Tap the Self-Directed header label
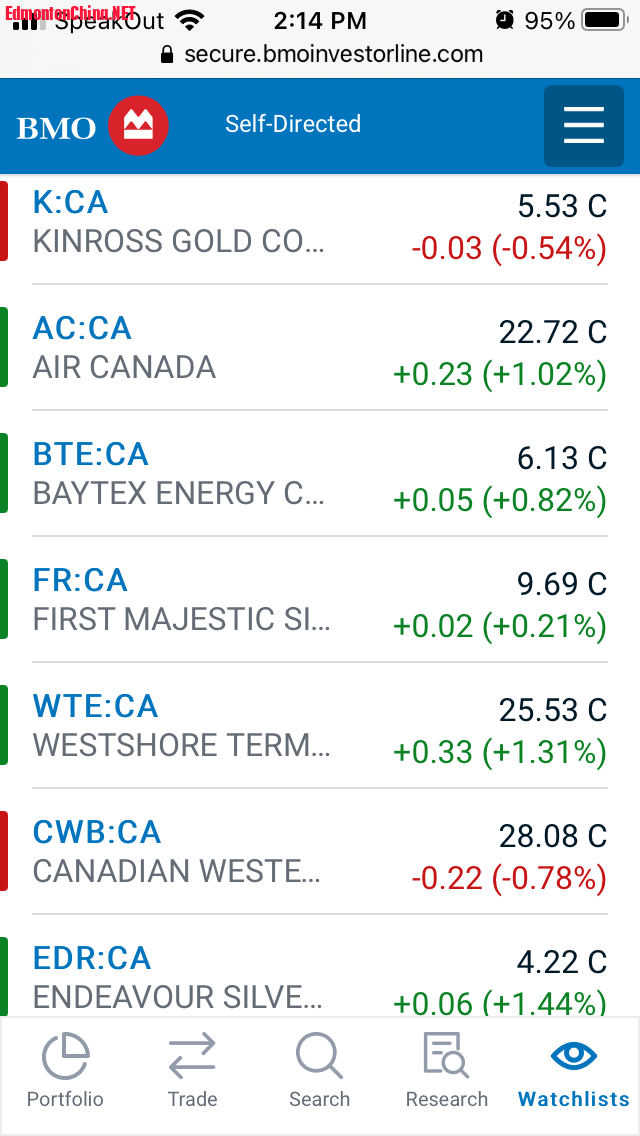This screenshot has width=640, height=1136. tap(293, 124)
